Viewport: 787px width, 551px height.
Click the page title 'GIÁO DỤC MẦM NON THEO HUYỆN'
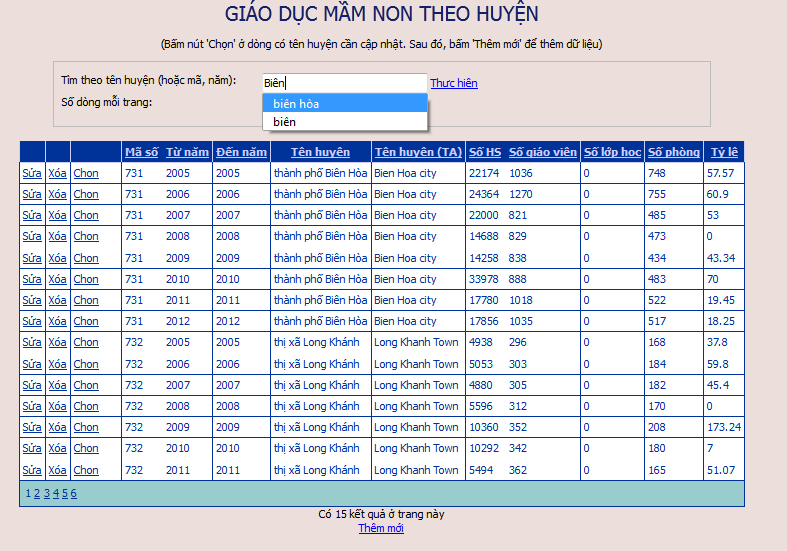(381, 14)
